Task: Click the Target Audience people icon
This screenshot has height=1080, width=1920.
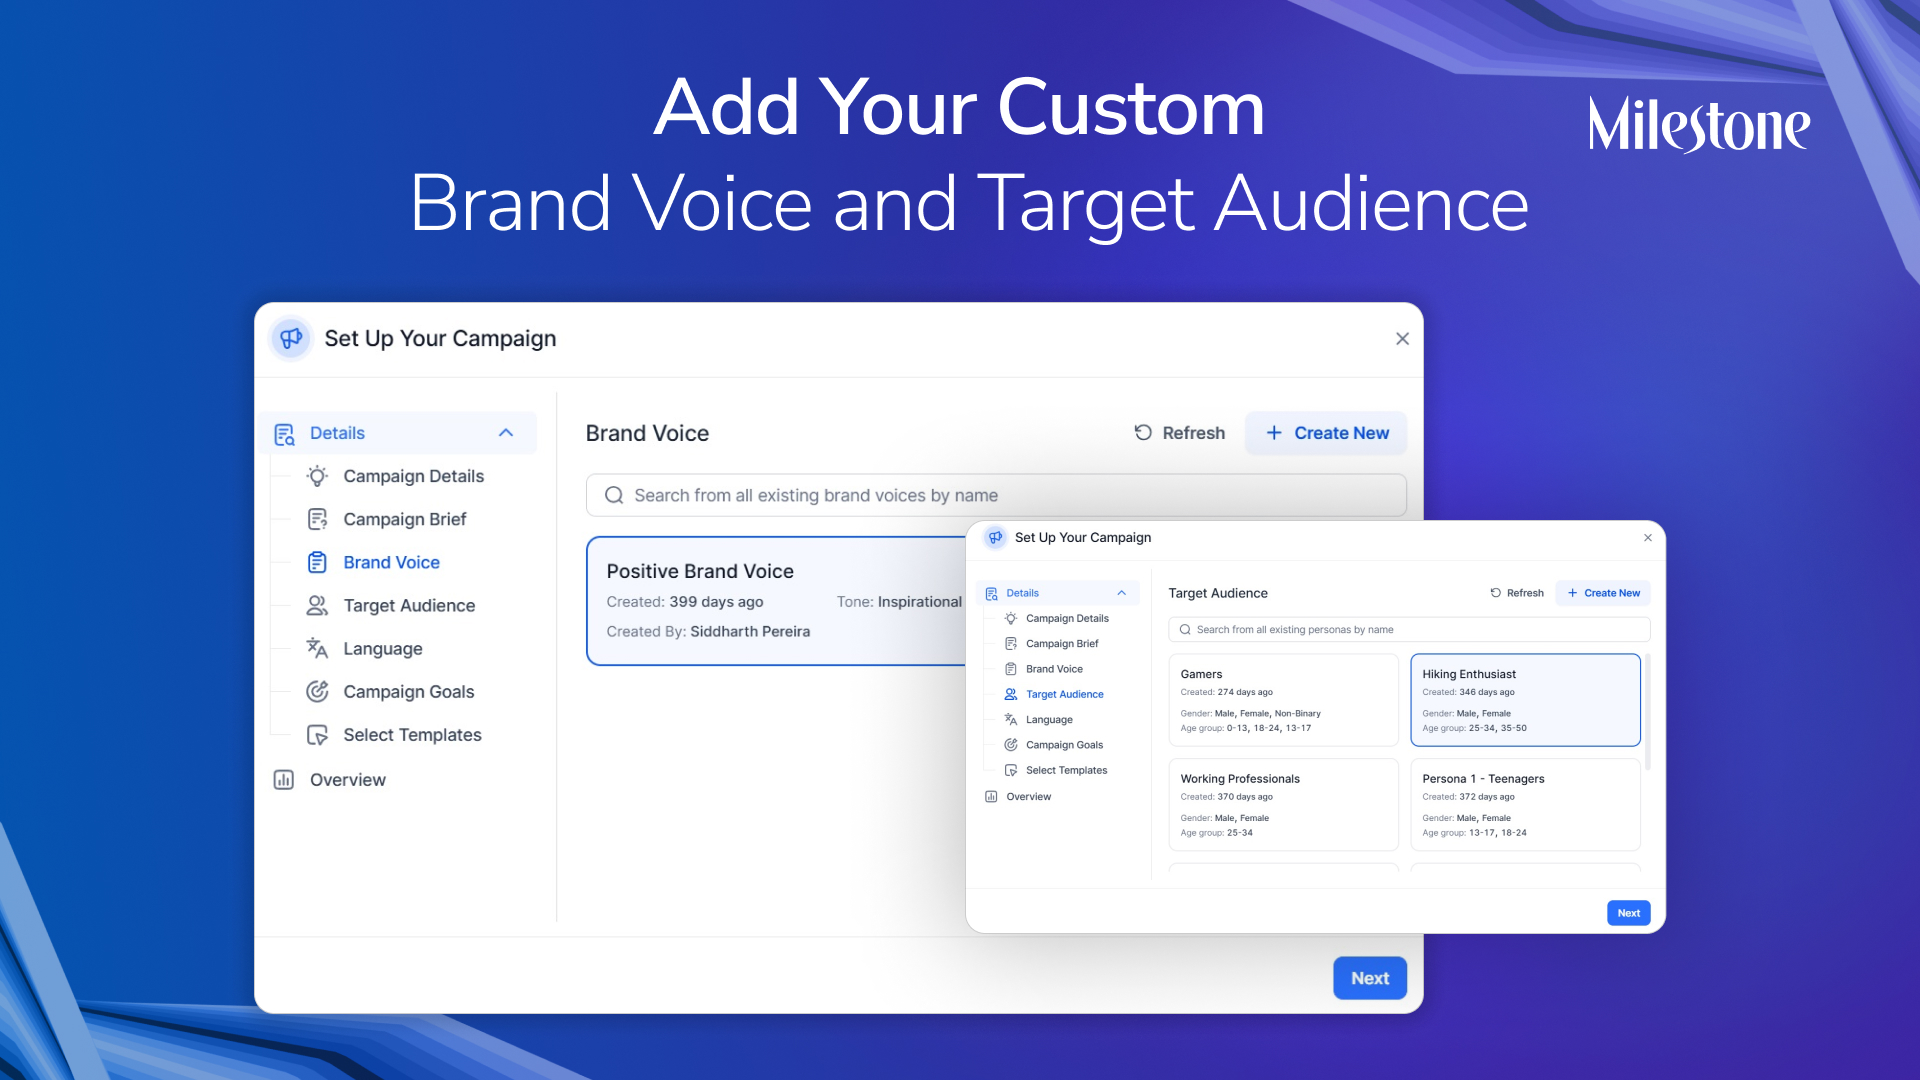Action: 317,605
